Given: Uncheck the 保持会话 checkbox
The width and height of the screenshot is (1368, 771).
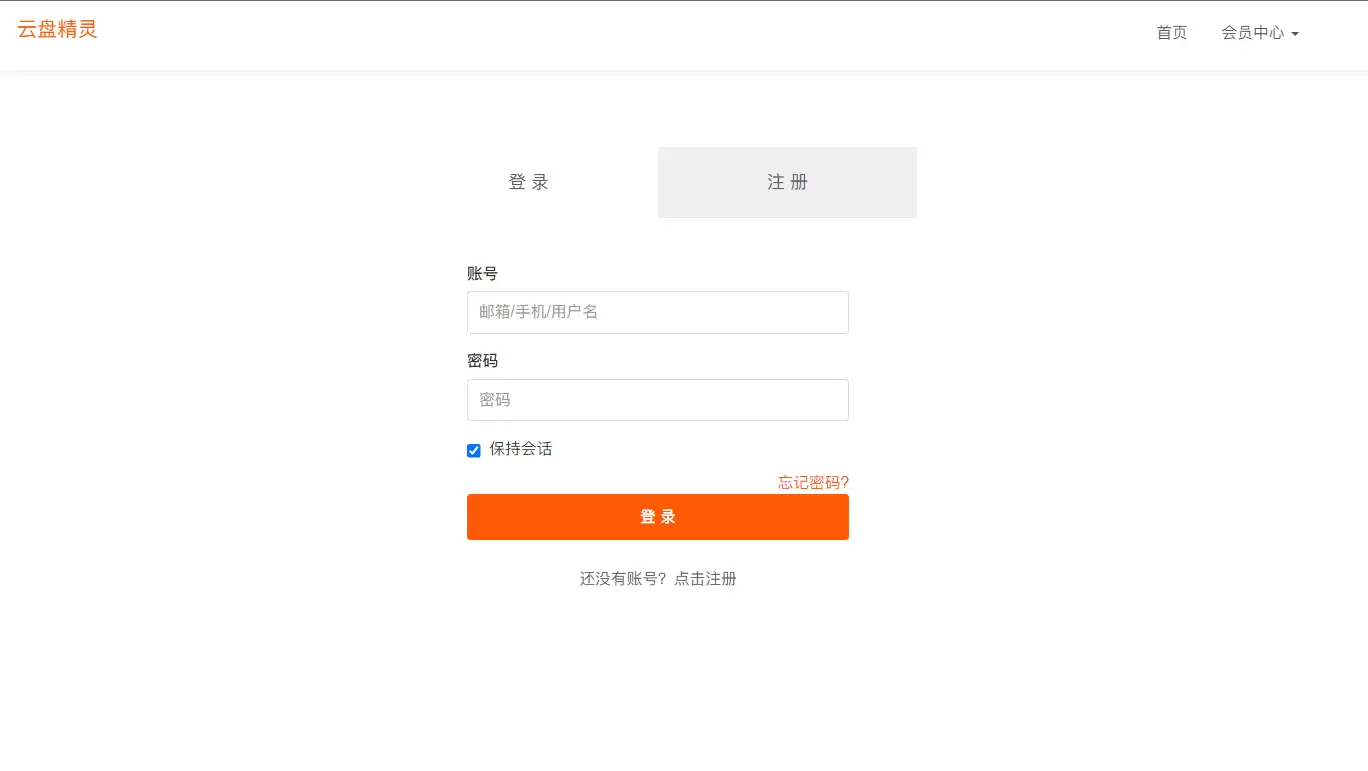Looking at the screenshot, I should [x=474, y=450].
